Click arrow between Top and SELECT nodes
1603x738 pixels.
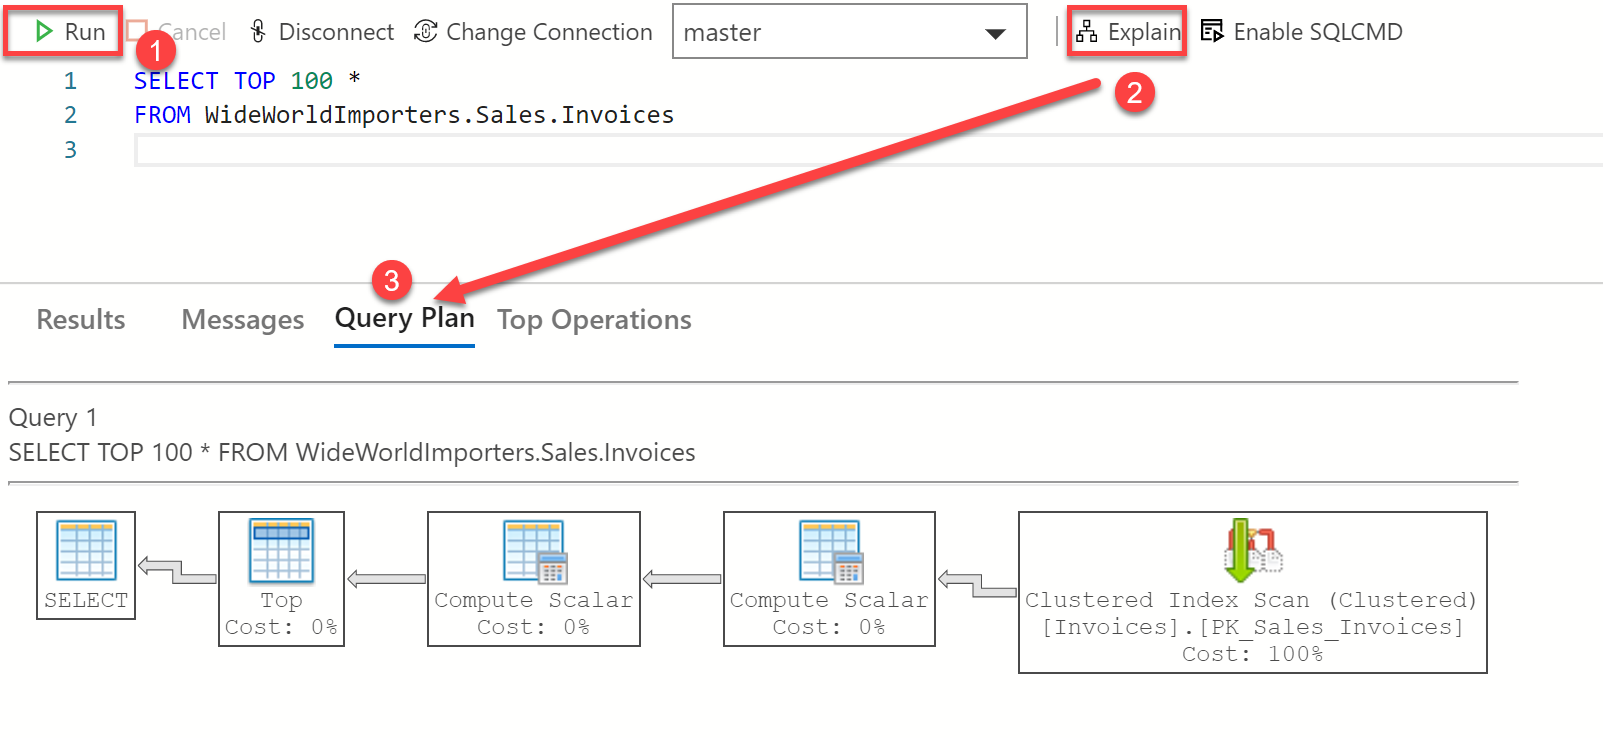pos(177,571)
